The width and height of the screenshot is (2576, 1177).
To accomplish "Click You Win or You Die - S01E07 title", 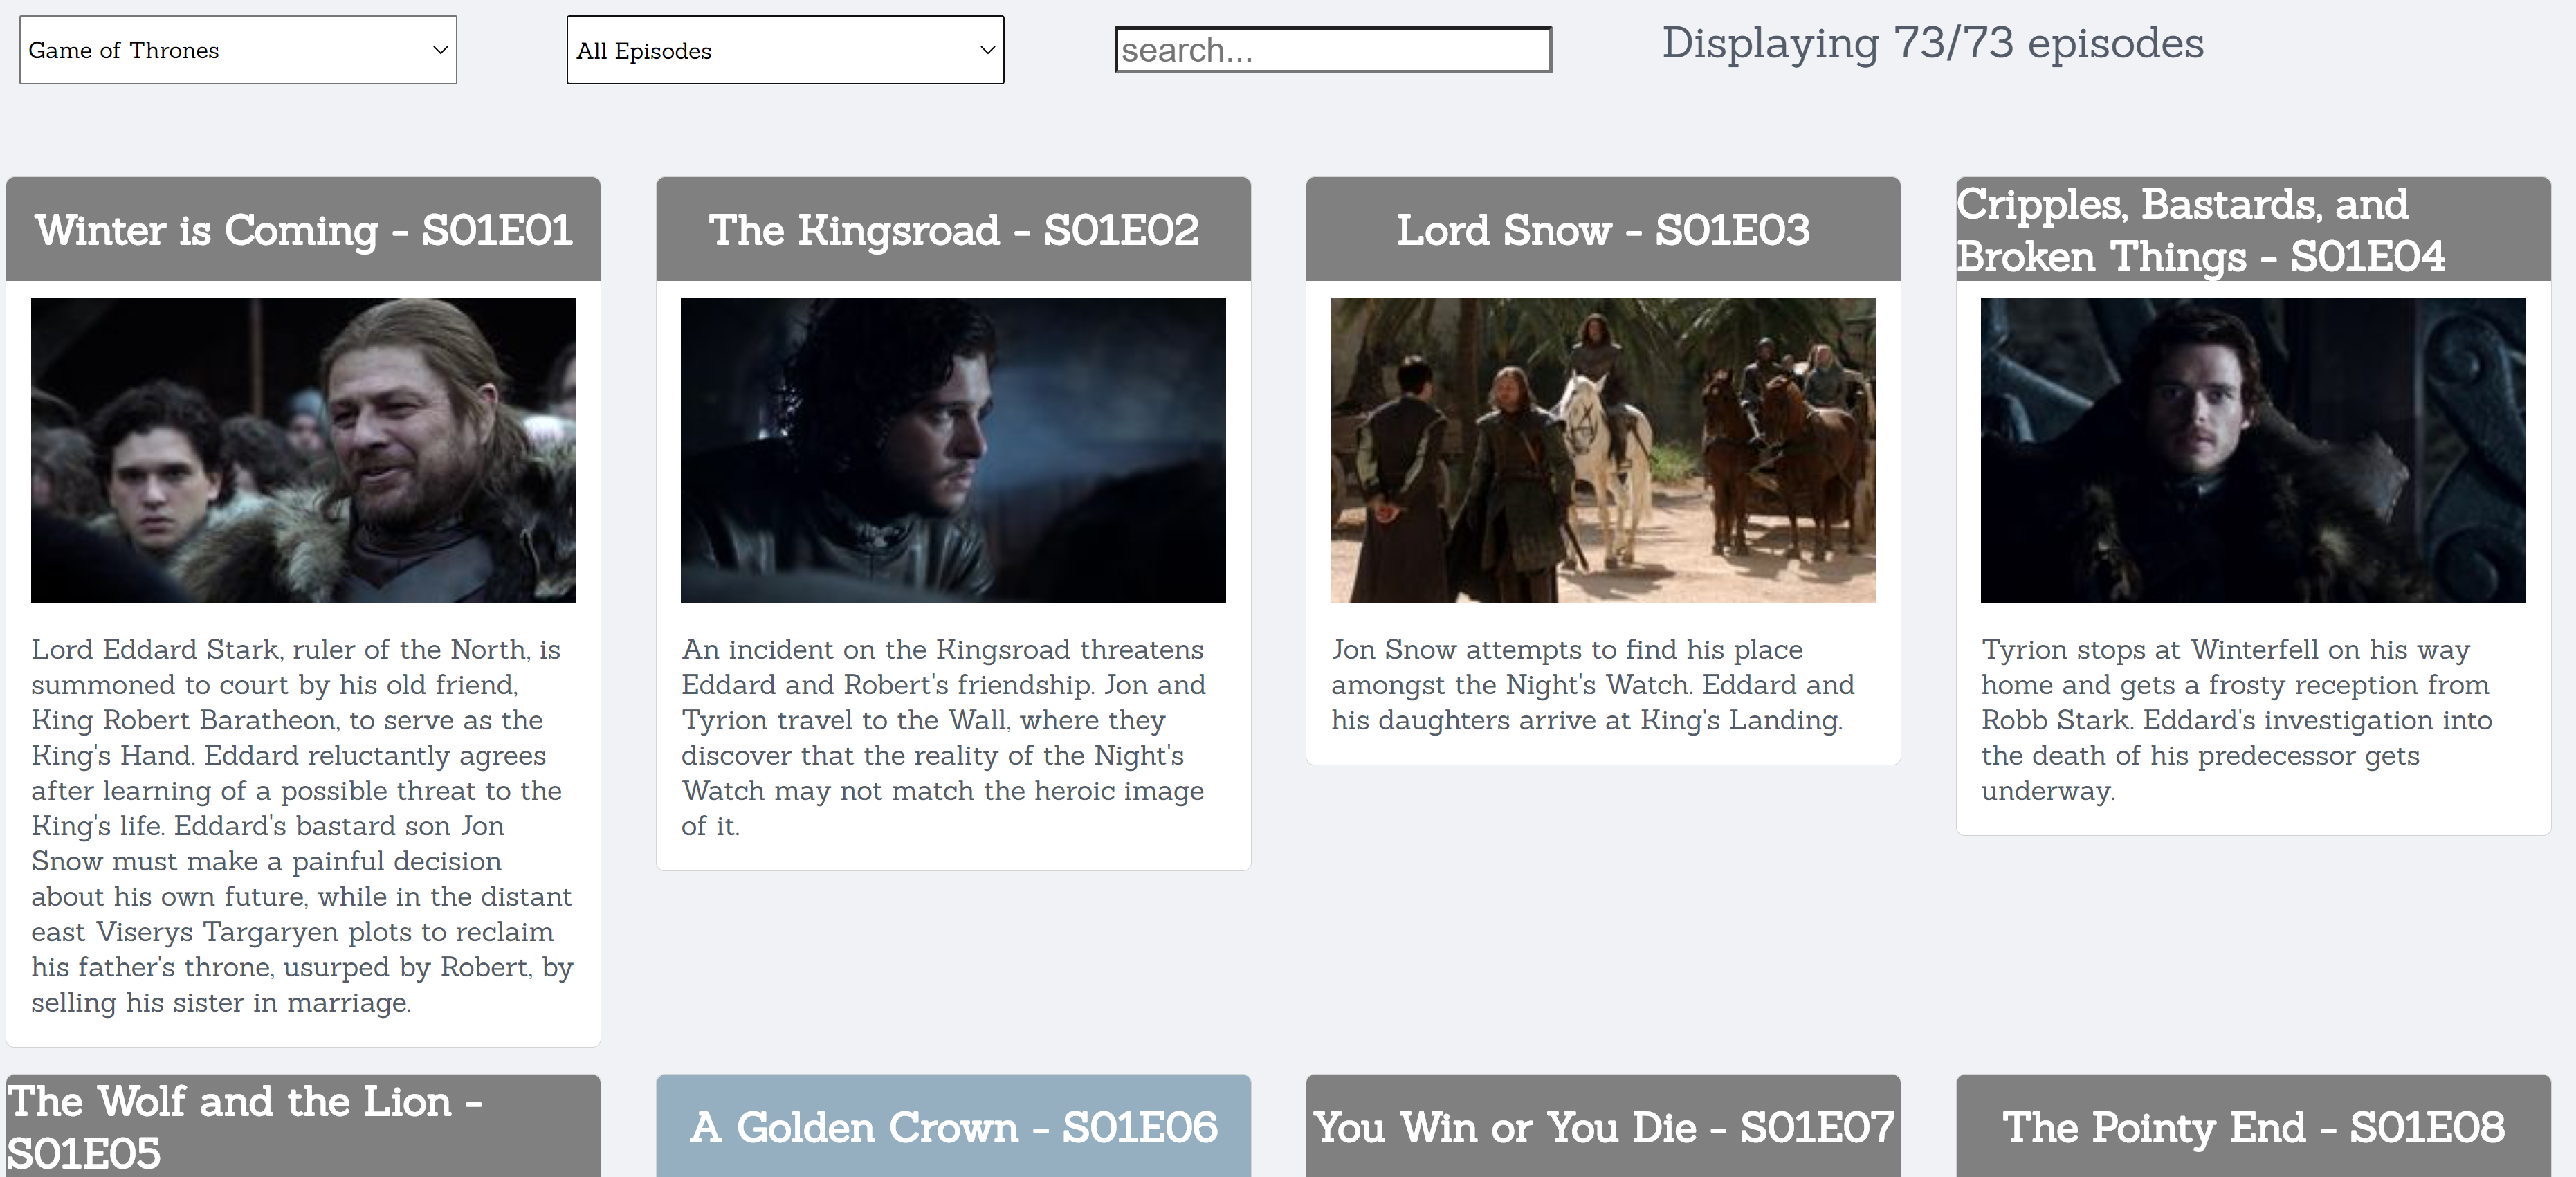I will (x=1602, y=1128).
